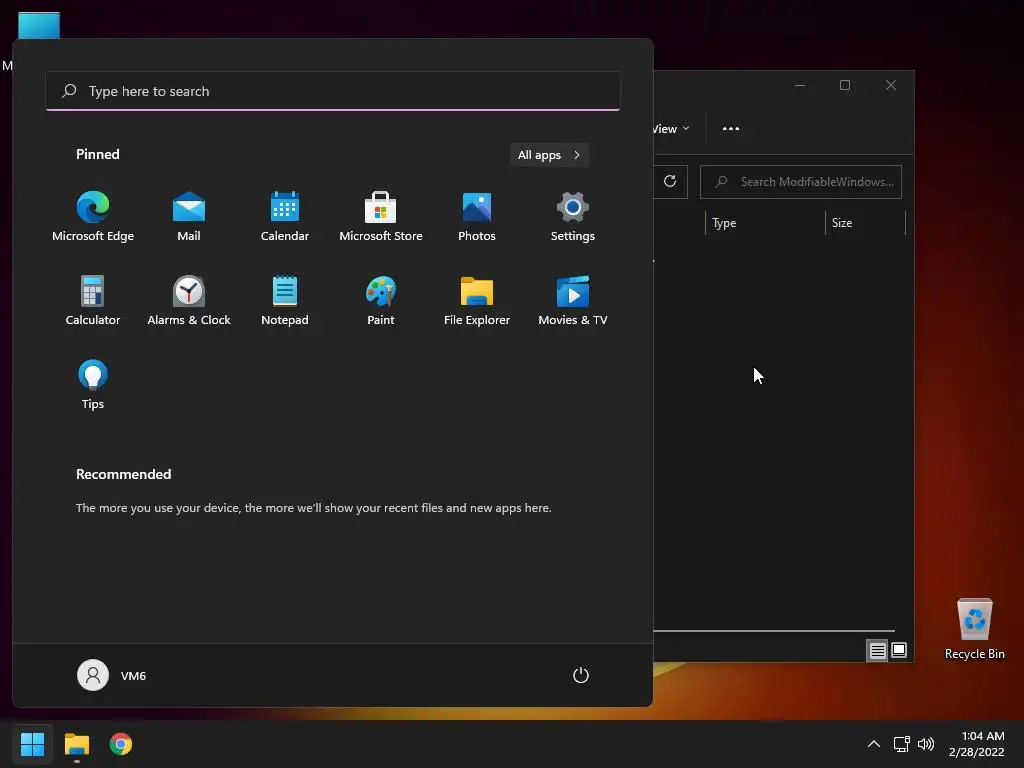Open File Explorer from the taskbar
1024x768 pixels.
(76, 744)
